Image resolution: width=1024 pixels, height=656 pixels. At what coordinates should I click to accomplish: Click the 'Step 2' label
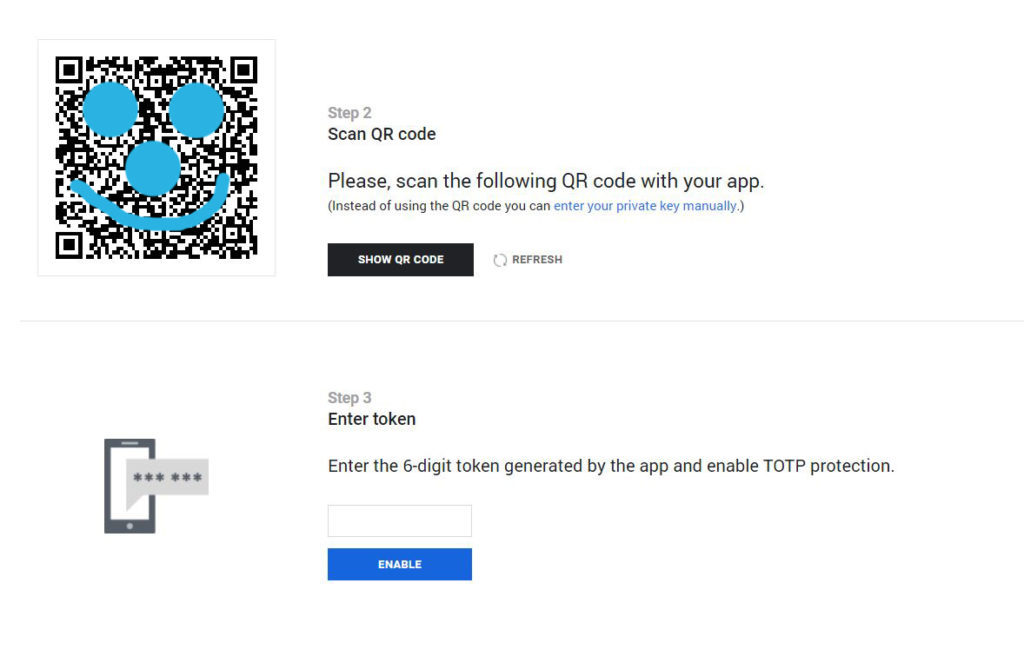(349, 113)
